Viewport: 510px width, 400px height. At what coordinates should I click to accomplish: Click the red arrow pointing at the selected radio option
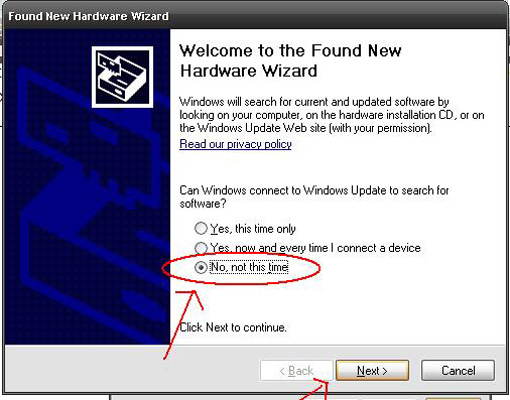tap(183, 325)
